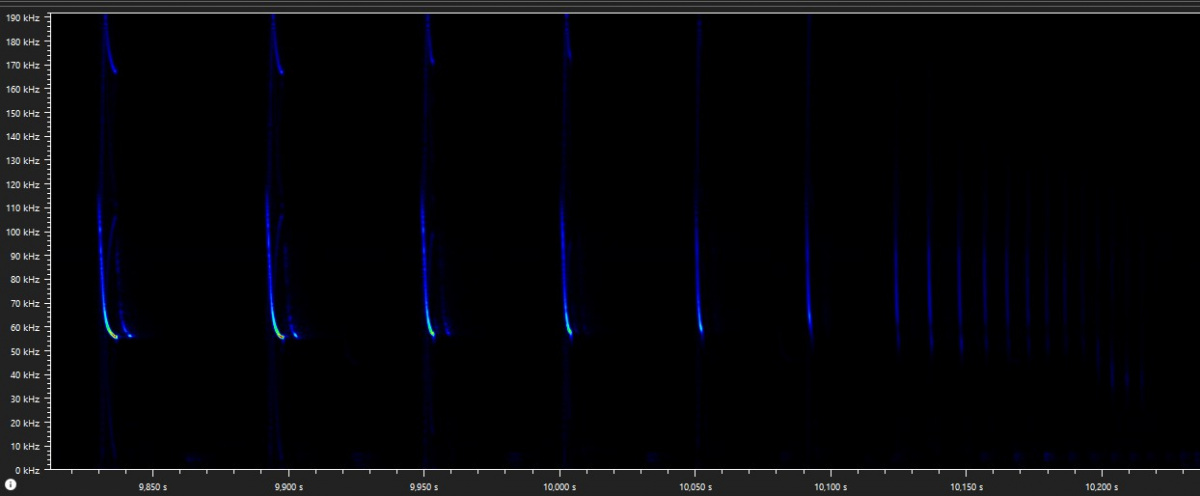This screenshot has width=1200, height=496.
Task: Select the 9,950 s time axis label
Action: (424, 487)
